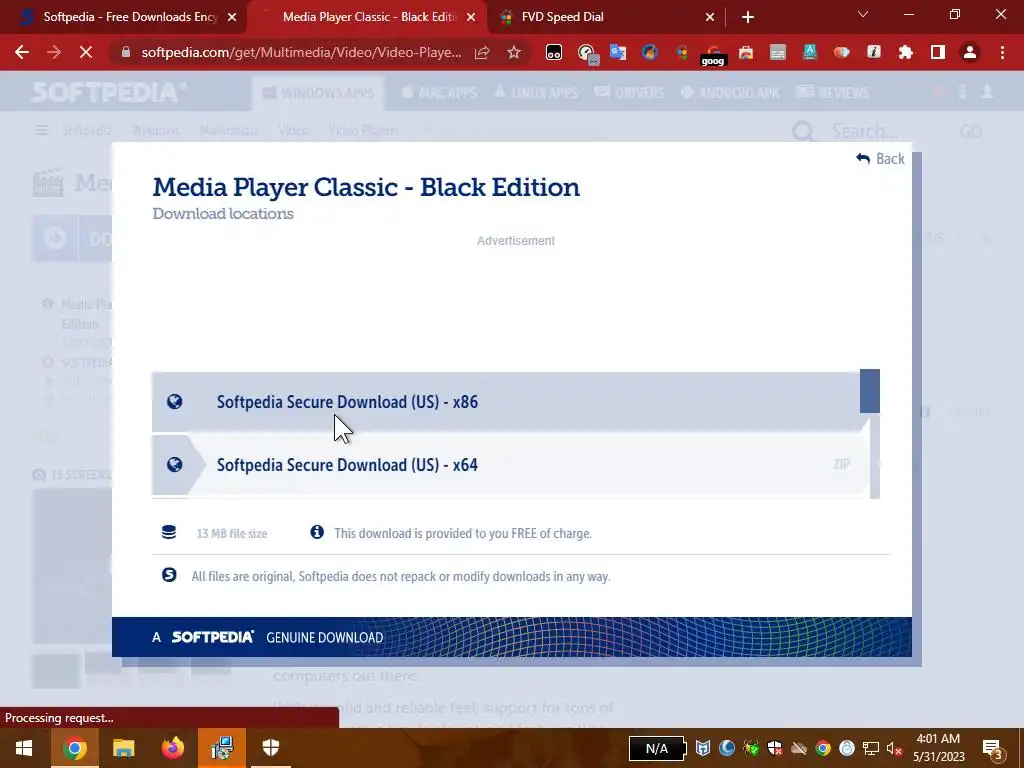This screenshot has width=1024, height=768.
Task: Click the Softpedia logo in header
Action: pos(108,92)
